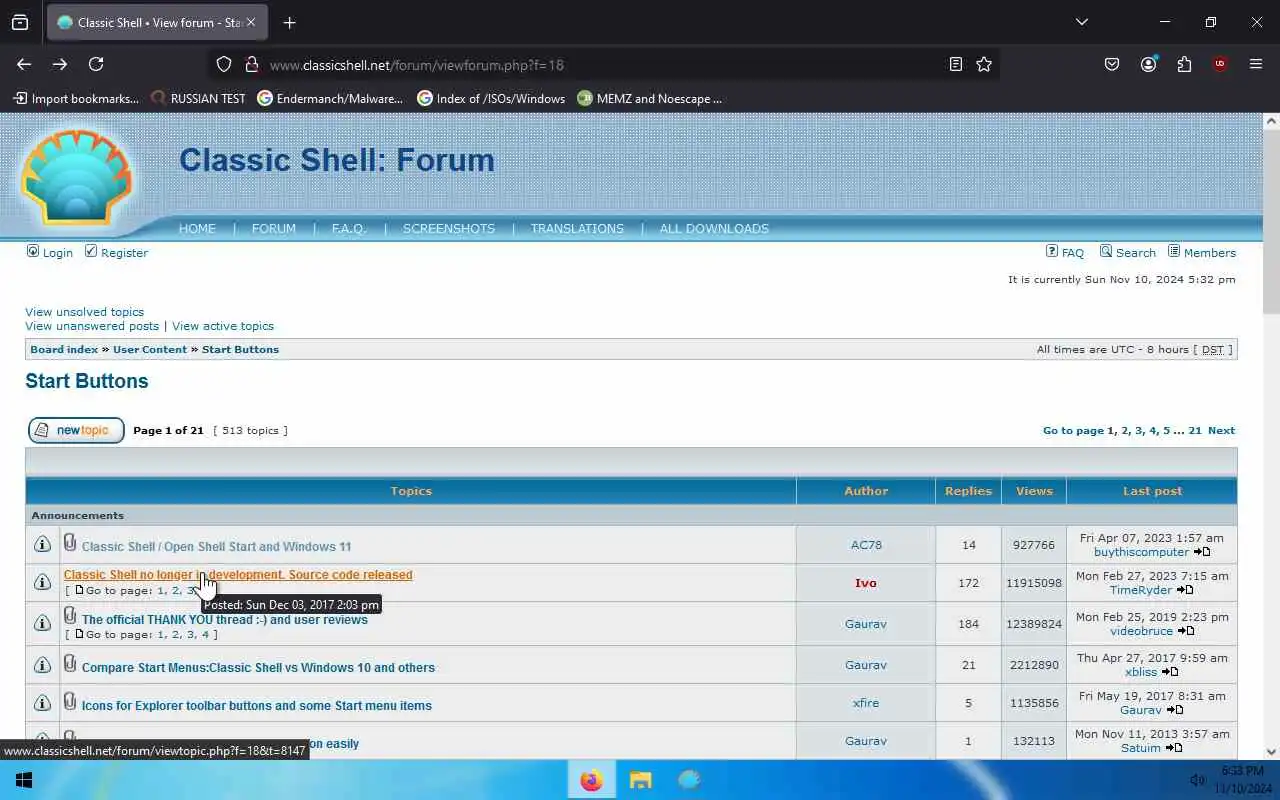
Task: Click the Classic Shell taskbar icon
Action: [689, 780]
